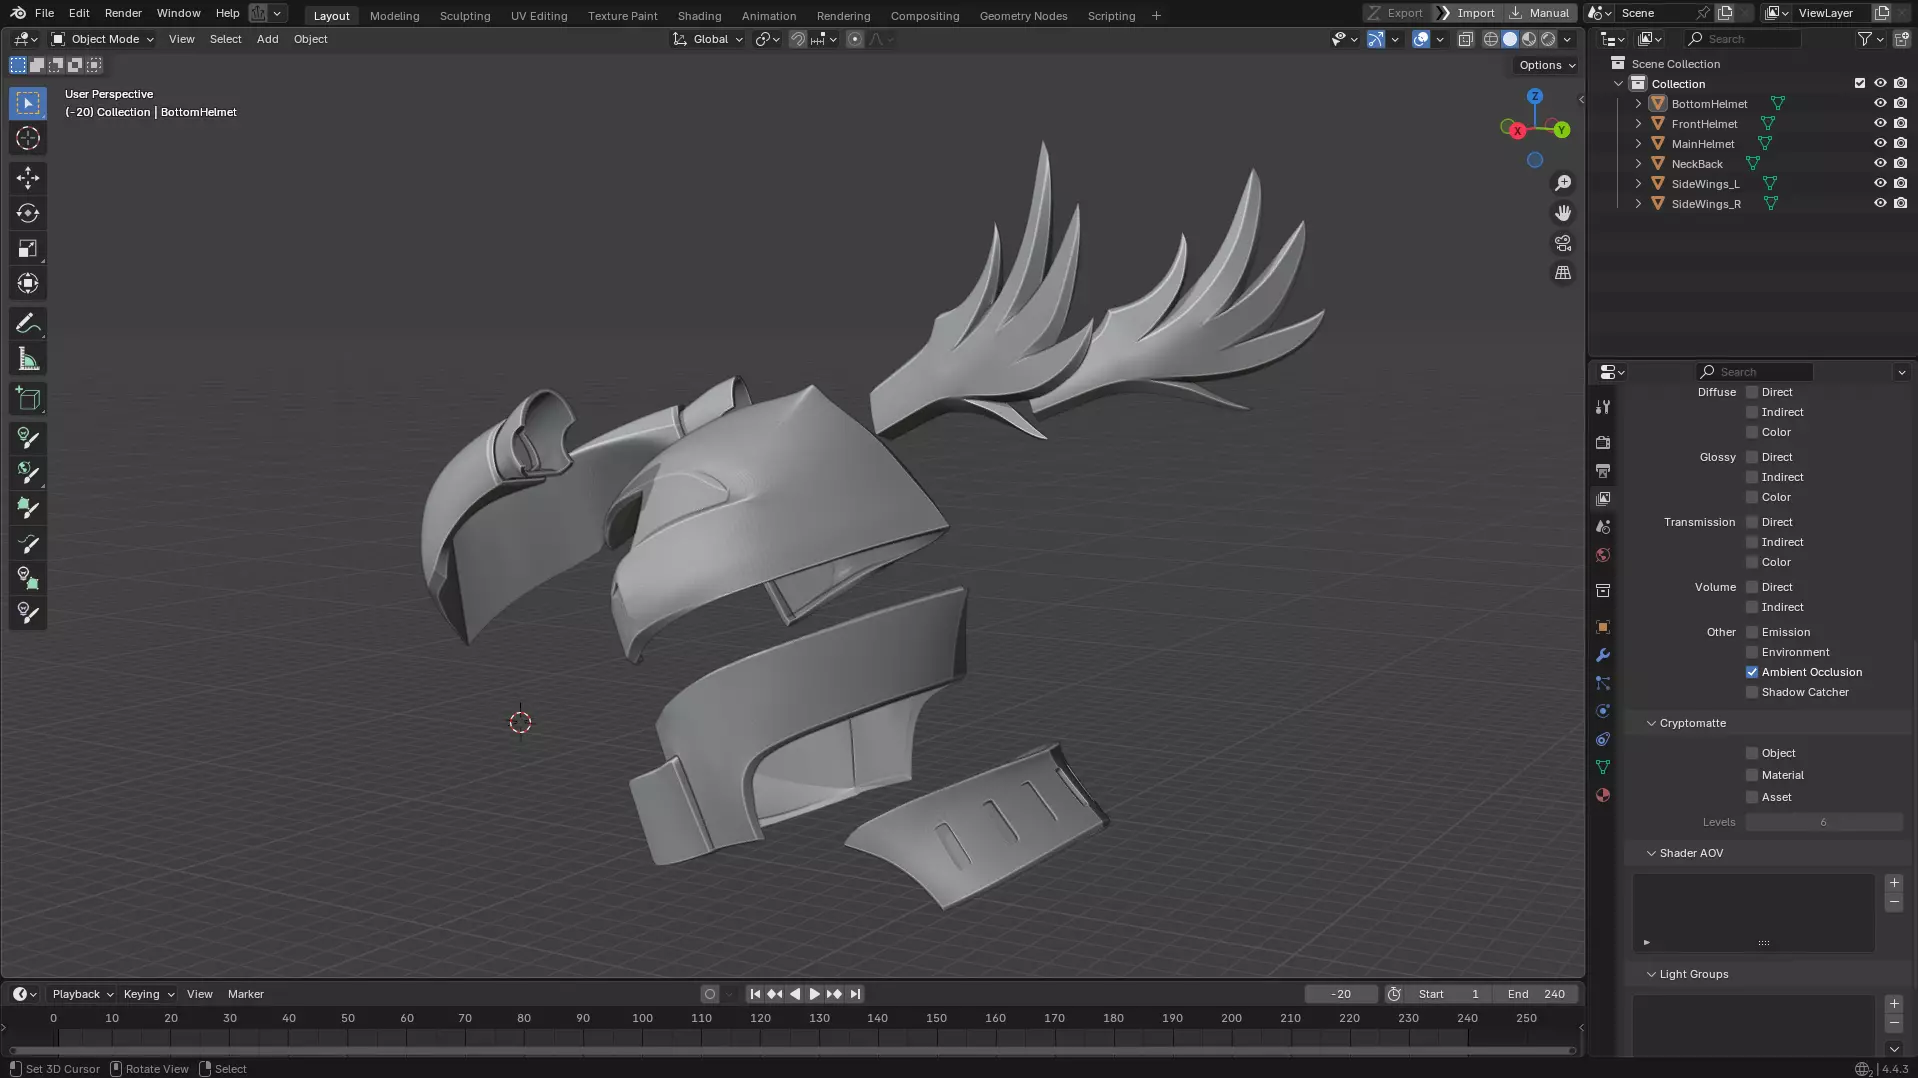Open the viewport Options dropdown
Viewport: 1918px width, 1078px height.
1546,65
